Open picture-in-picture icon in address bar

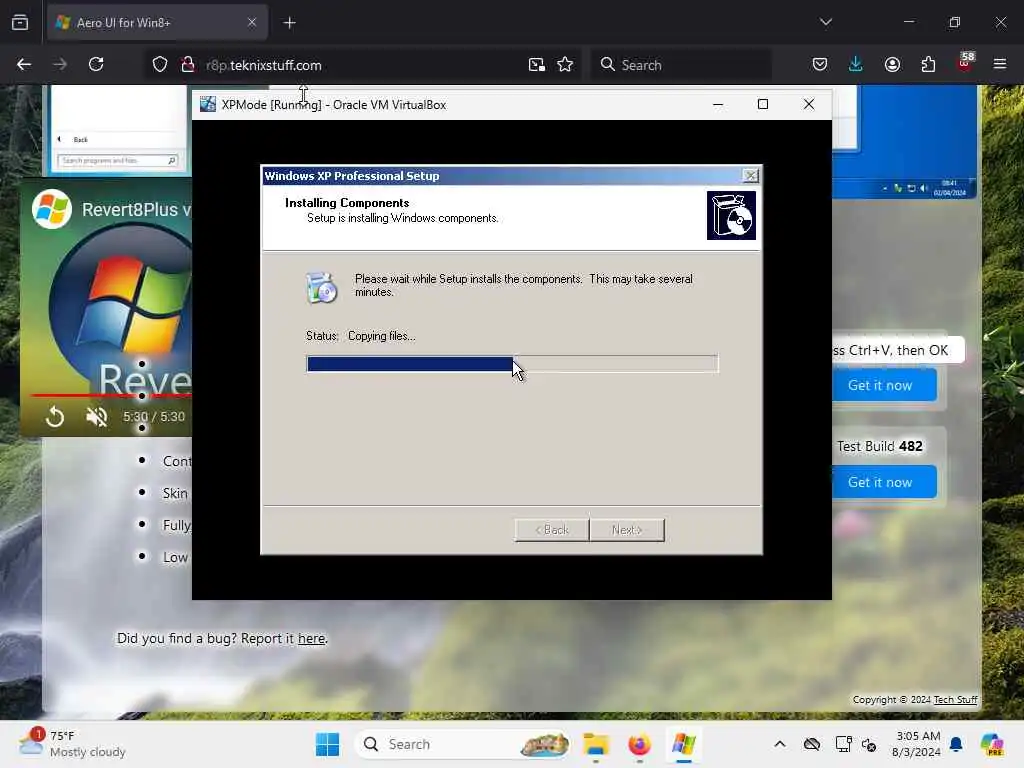coord(537,65)
